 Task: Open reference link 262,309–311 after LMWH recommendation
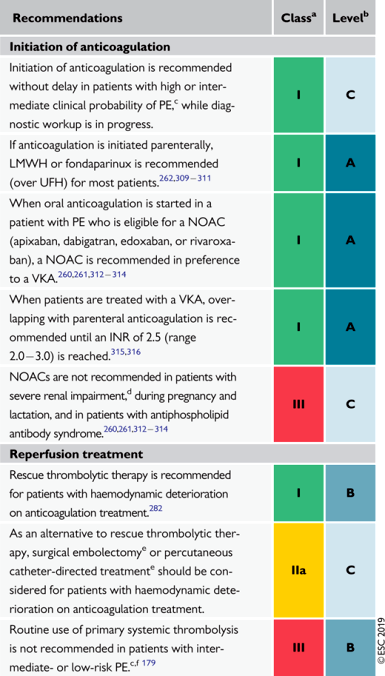[185, 178]
